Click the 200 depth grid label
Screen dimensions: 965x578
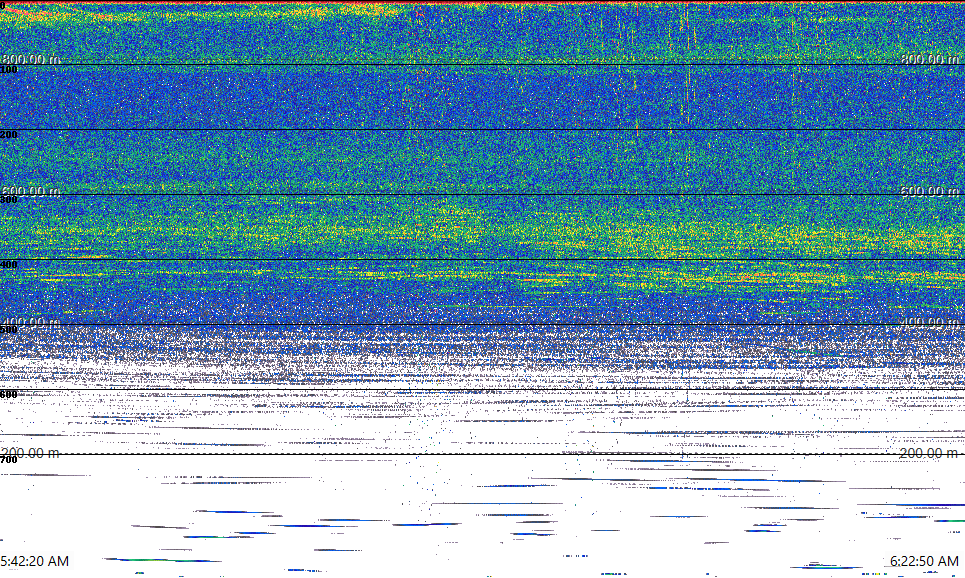[9, 135]
